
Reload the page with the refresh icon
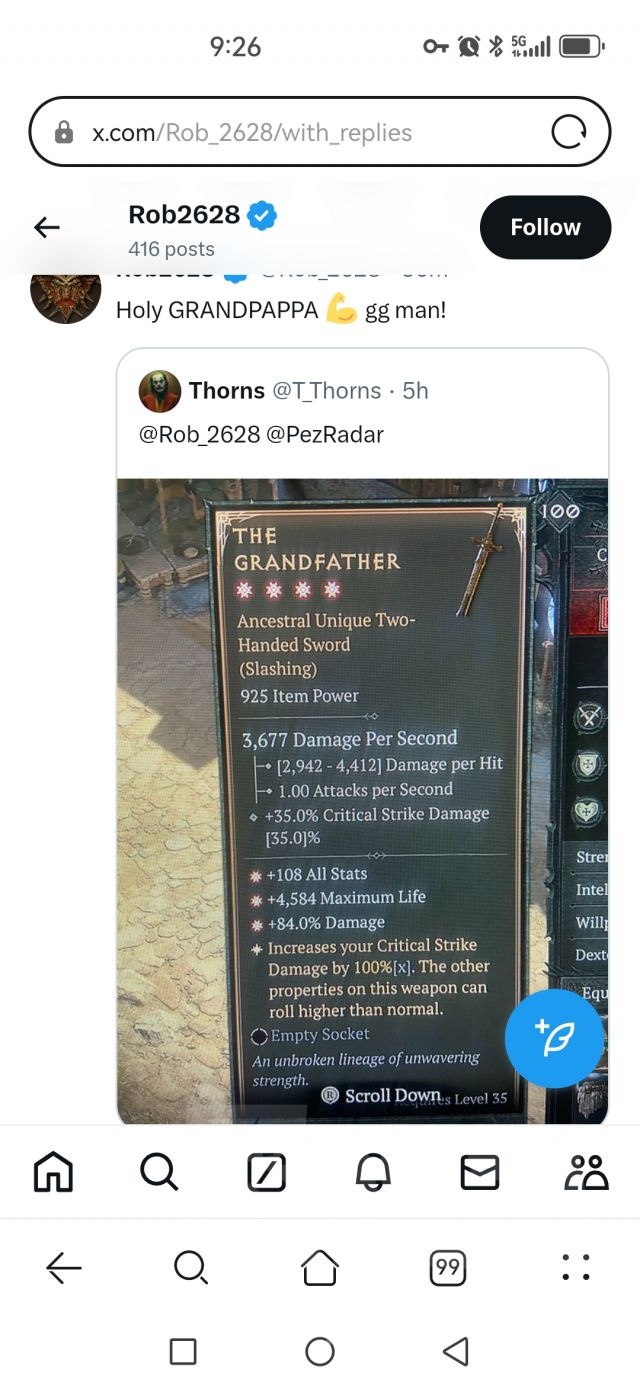569,132
